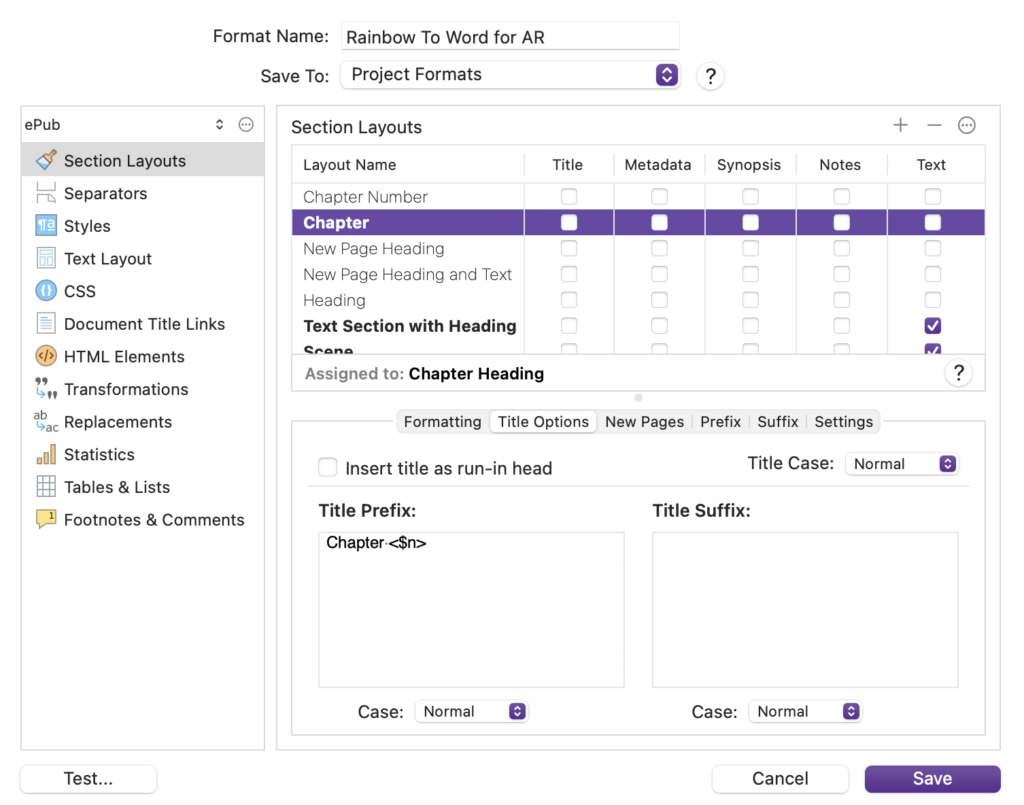The width and height of the screenshot is (1024, 805).
Task: Click the Test button
Action: coord(87,779)
